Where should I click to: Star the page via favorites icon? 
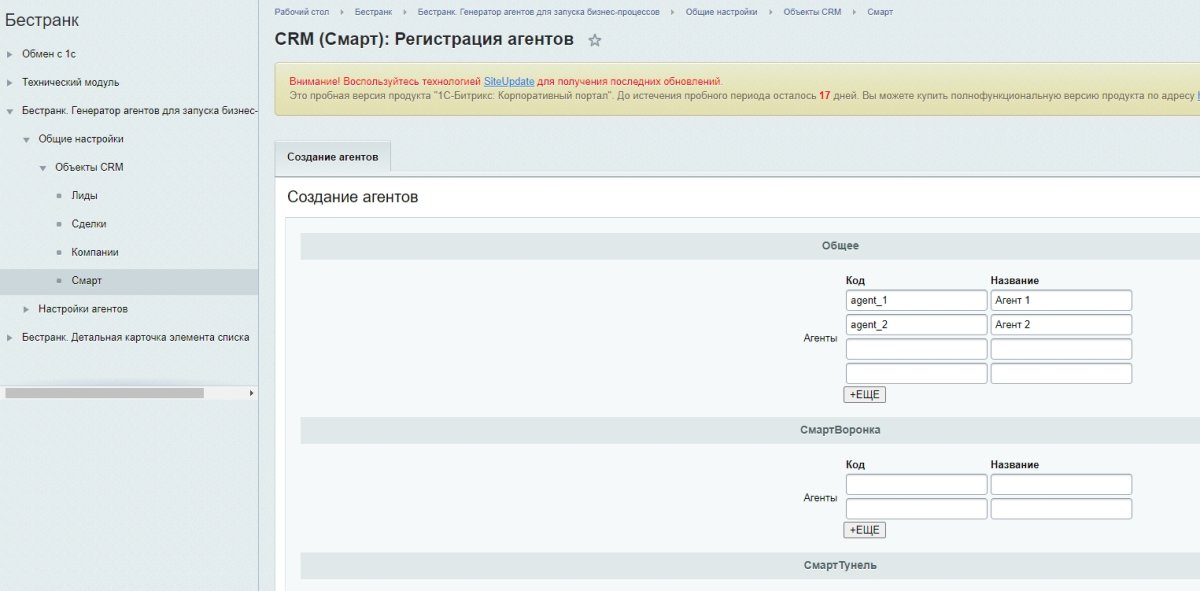(x=595, y=38)
